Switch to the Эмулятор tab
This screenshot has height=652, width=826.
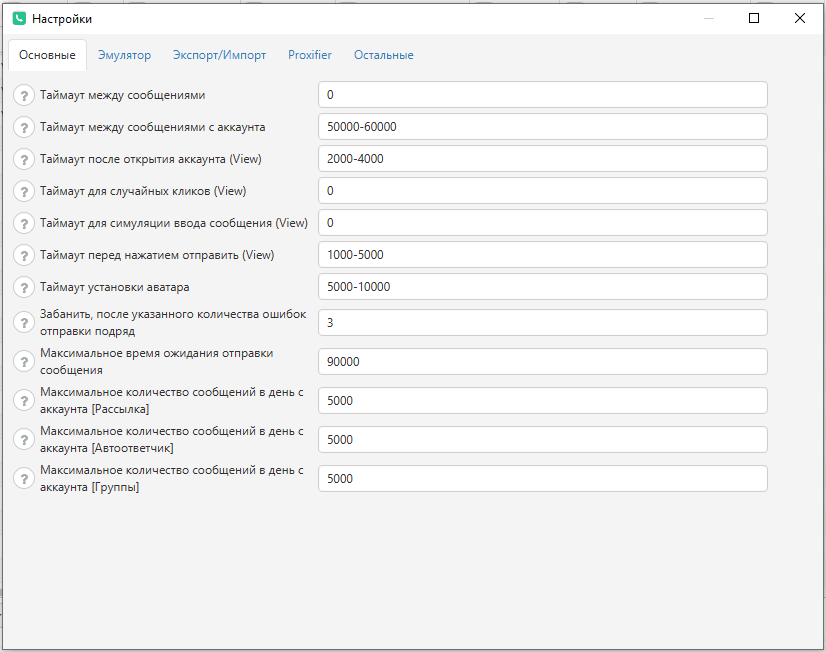[x=124, y=55]
